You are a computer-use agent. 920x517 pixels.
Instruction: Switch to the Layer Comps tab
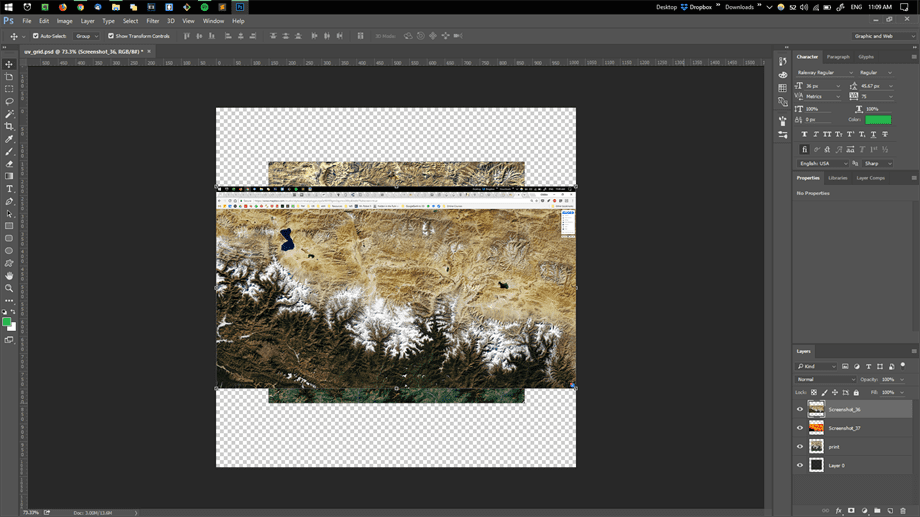coord(870,178)
